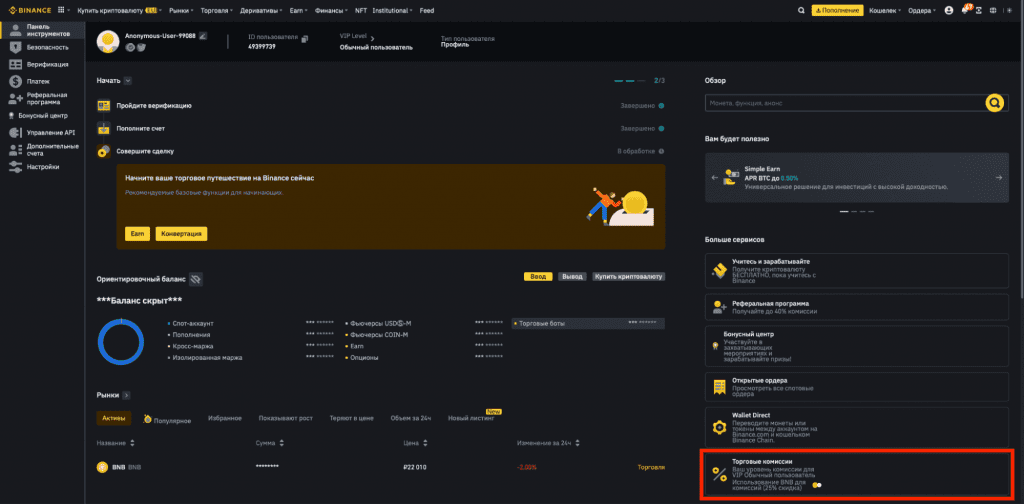Click the Пополните счет step icon
The width and height of the screenshot is (1024, 504).
point(103,128)
